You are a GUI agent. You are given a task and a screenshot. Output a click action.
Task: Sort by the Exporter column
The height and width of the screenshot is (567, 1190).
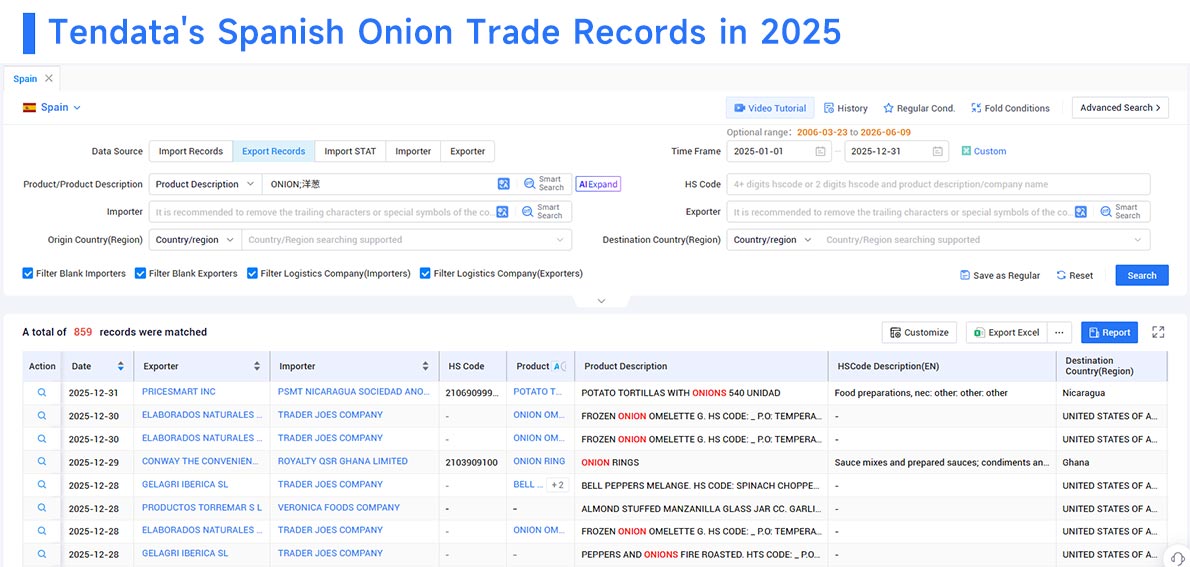[x=257, y=367]
